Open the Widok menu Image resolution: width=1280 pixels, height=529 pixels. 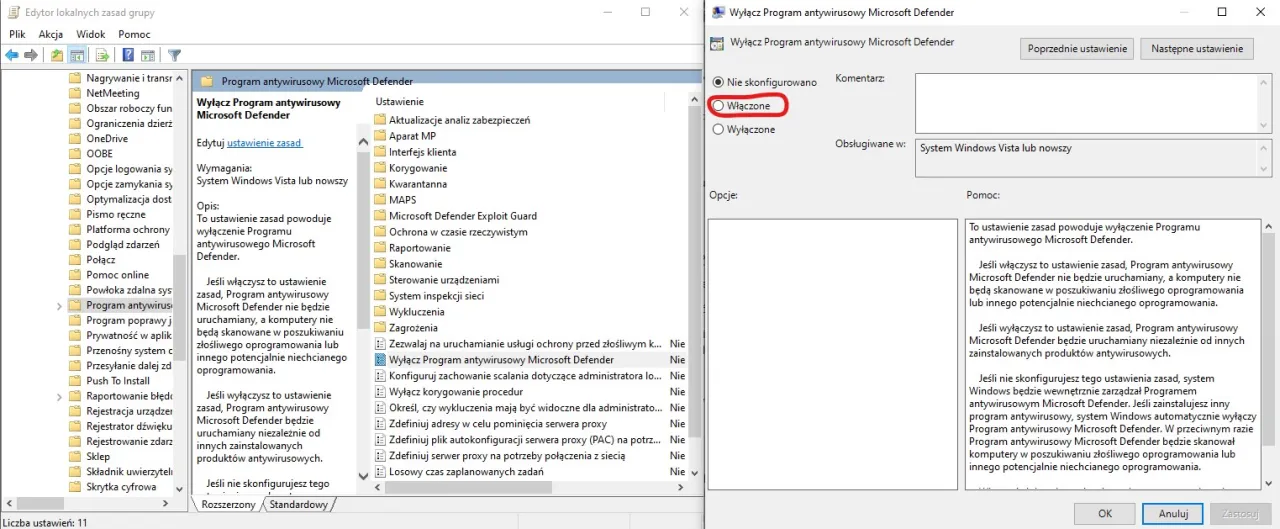coord(90,34)
